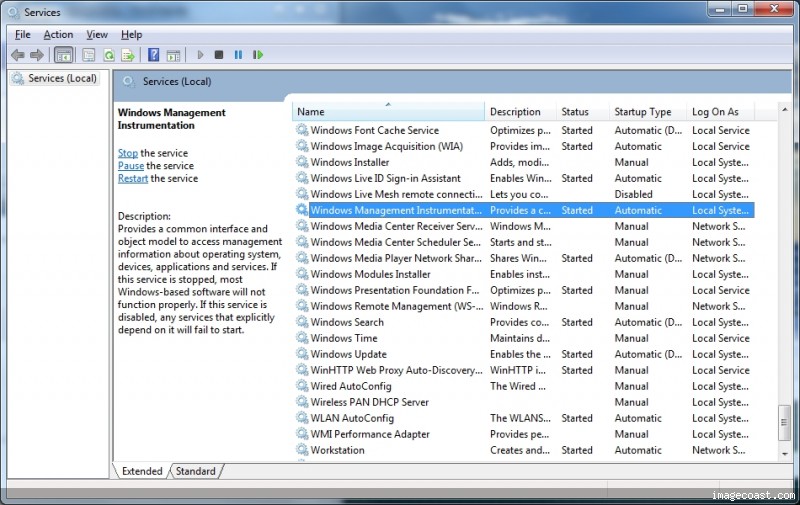The image size is (800, 505).
Task: Sort by Startup Type column header
Action: click(x=648, y=111)
